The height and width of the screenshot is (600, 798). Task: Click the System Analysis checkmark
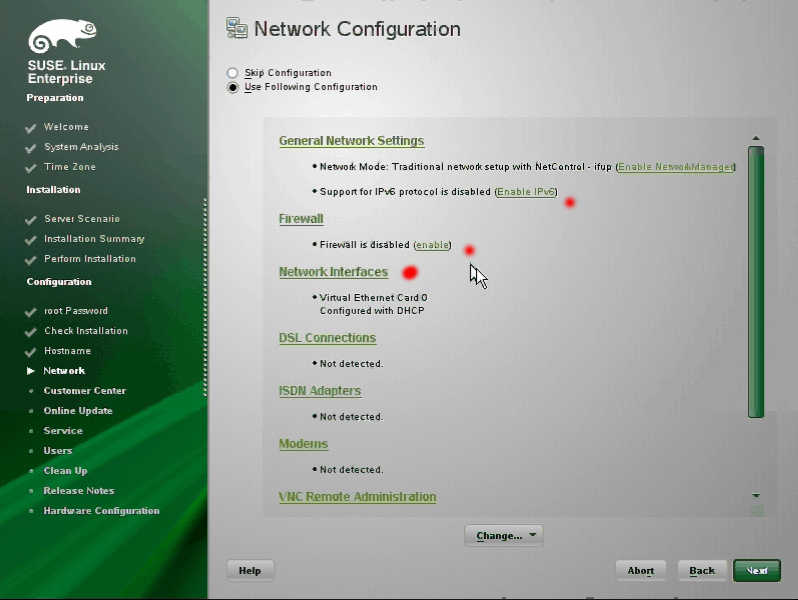coord(31,148)
